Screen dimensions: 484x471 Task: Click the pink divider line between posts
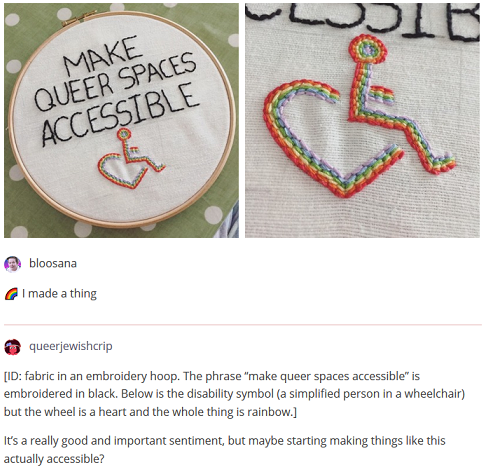[243, 324]
